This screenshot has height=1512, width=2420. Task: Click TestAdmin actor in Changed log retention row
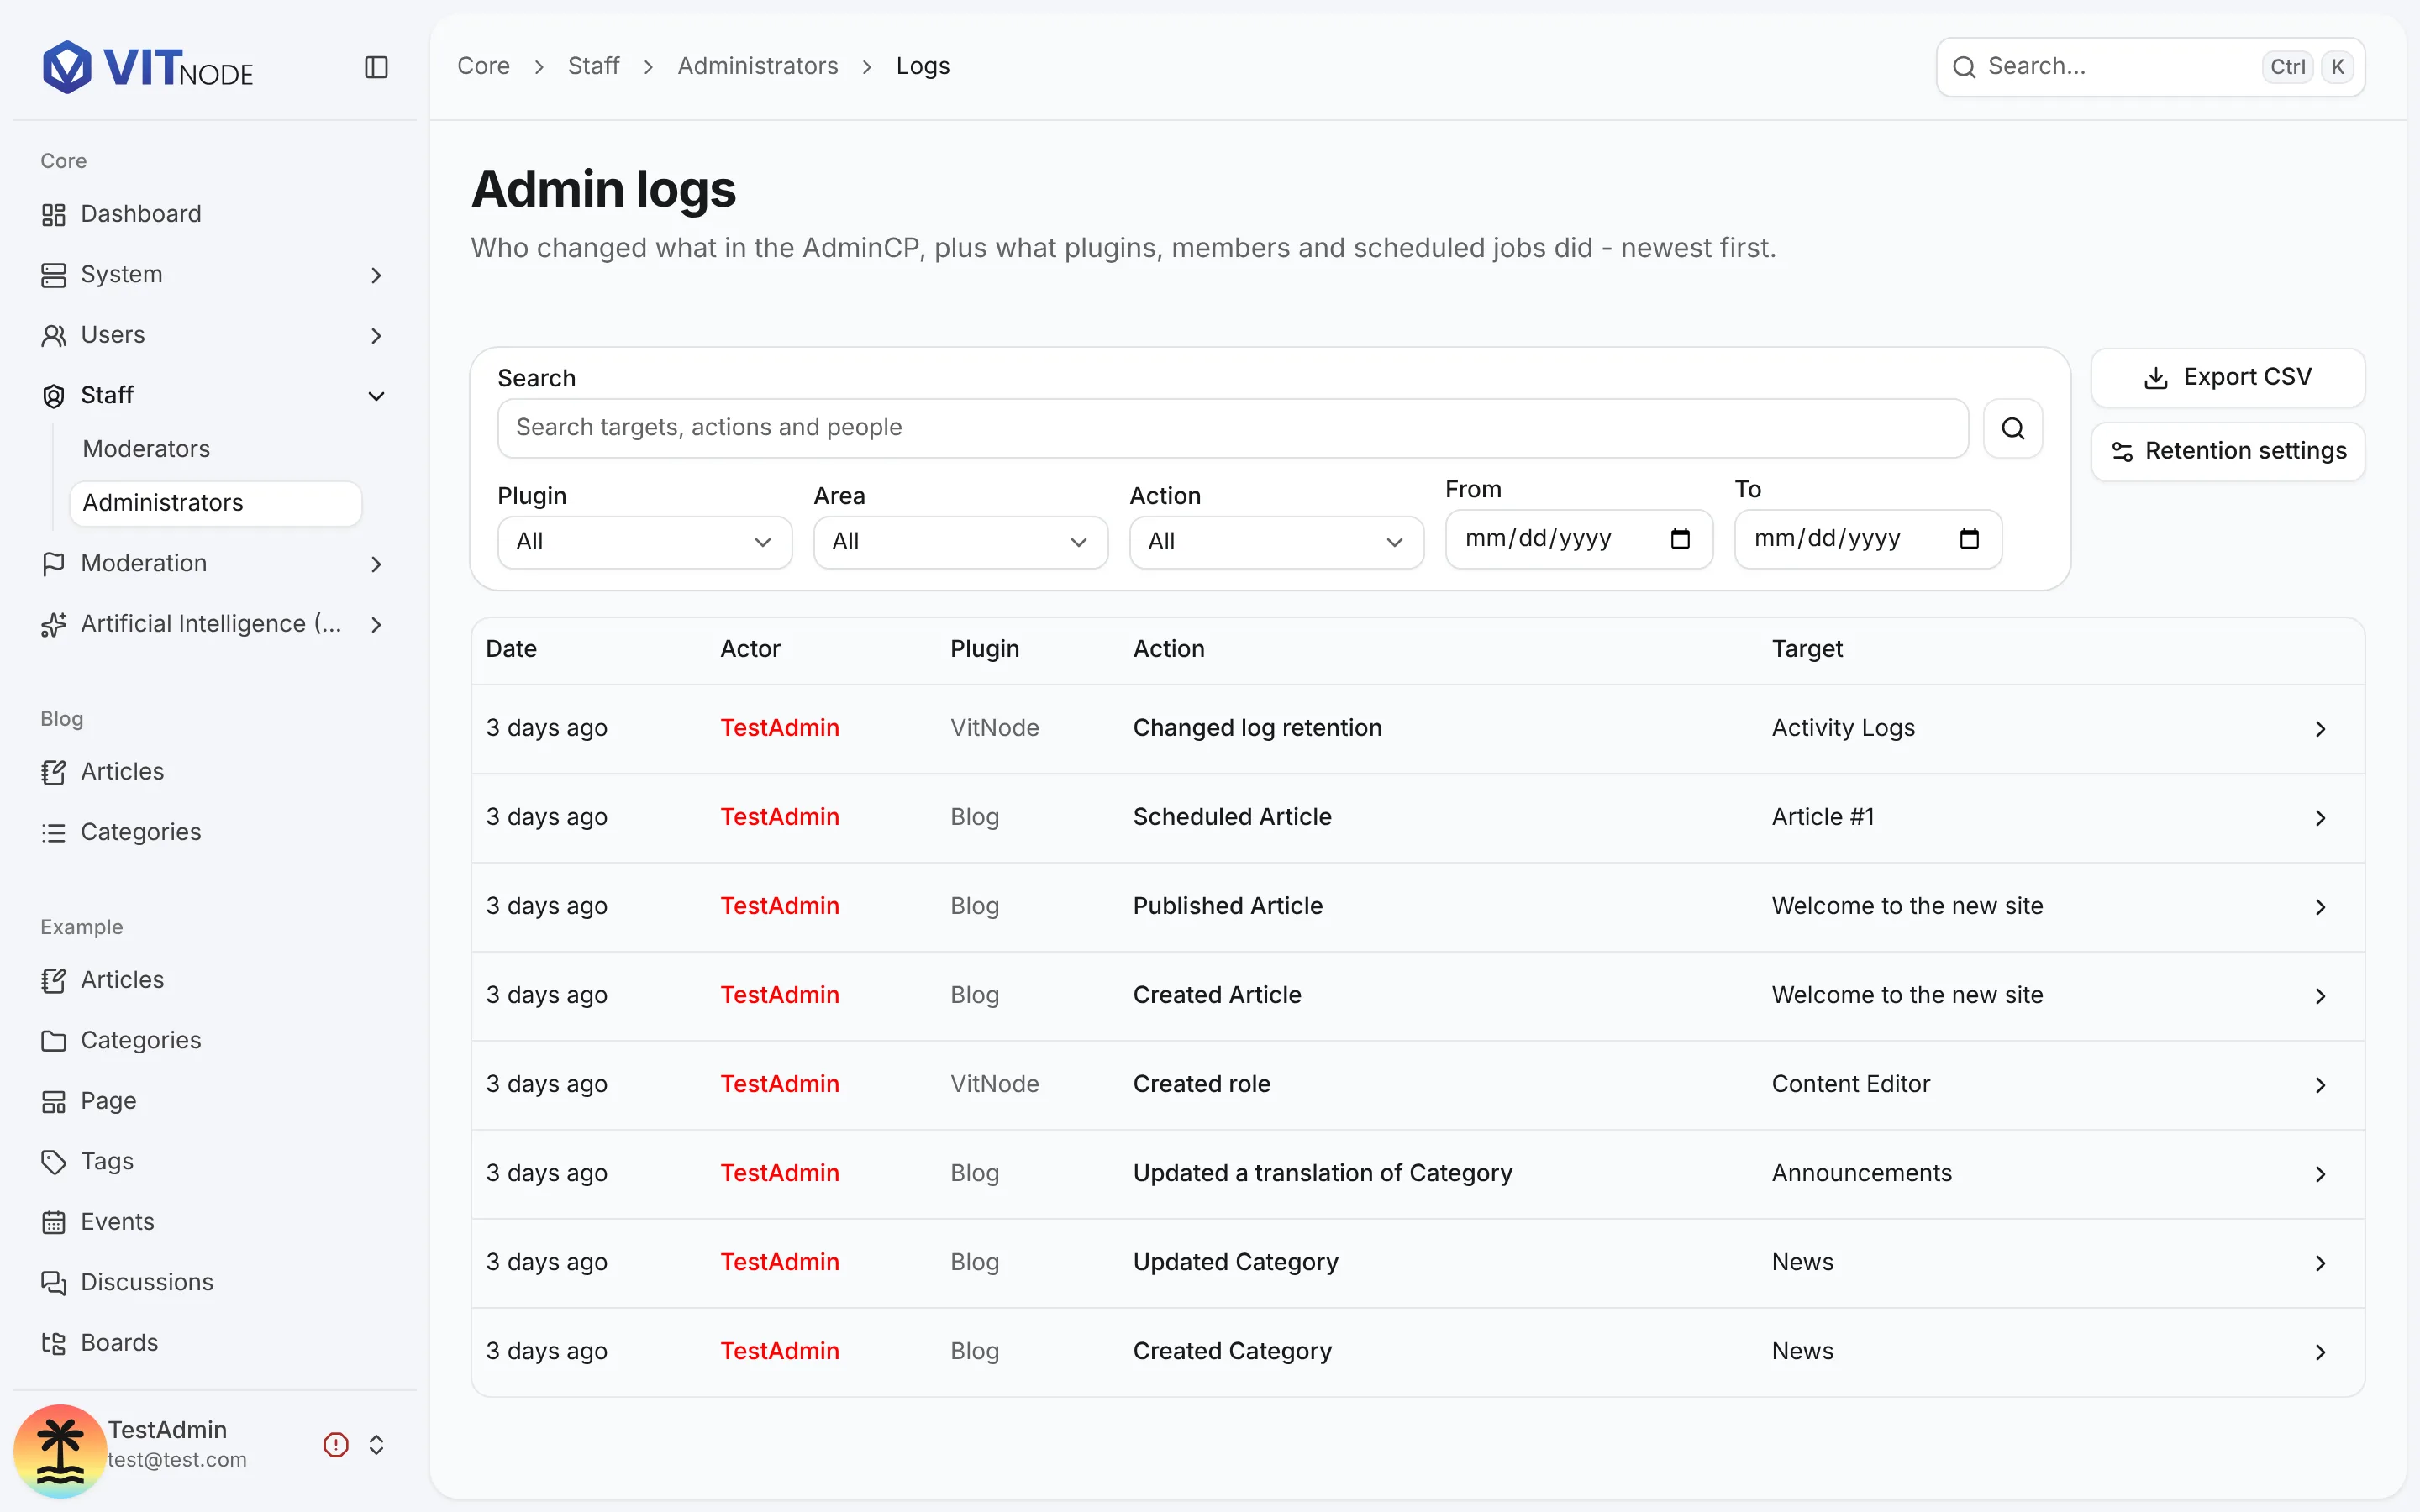click(x=780, y=728)
